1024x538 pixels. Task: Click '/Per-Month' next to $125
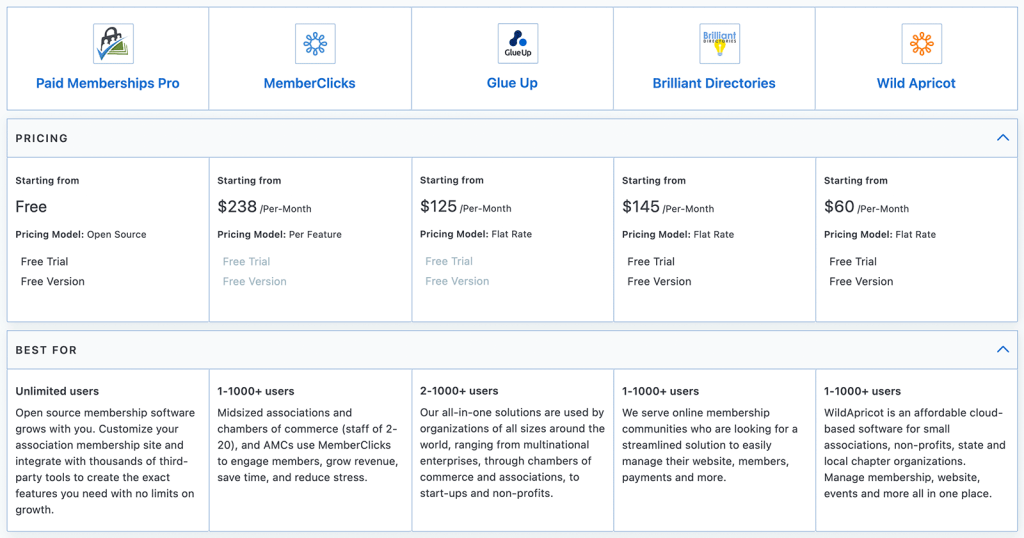click(486, 208)
